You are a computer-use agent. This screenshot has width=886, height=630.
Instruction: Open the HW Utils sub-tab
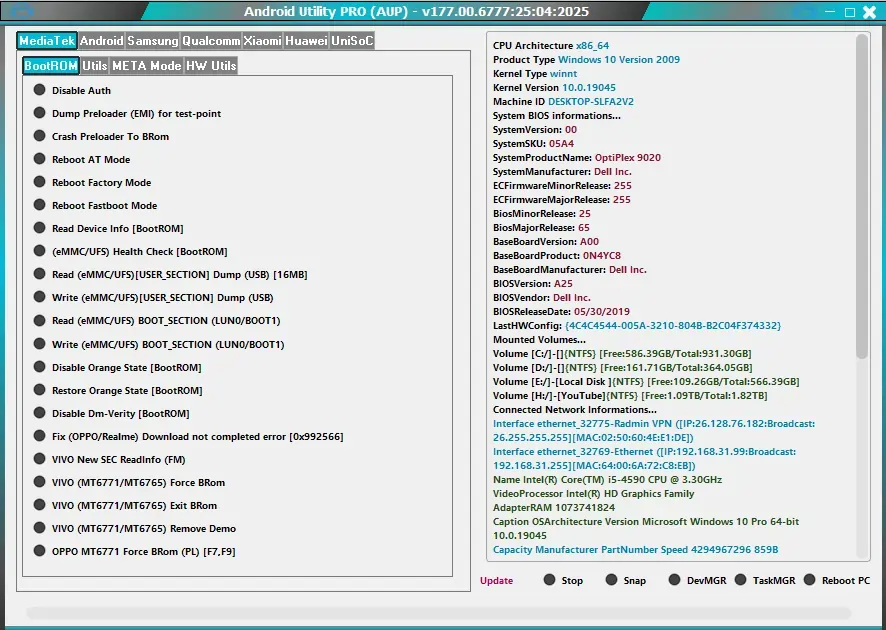click(211, 66)
